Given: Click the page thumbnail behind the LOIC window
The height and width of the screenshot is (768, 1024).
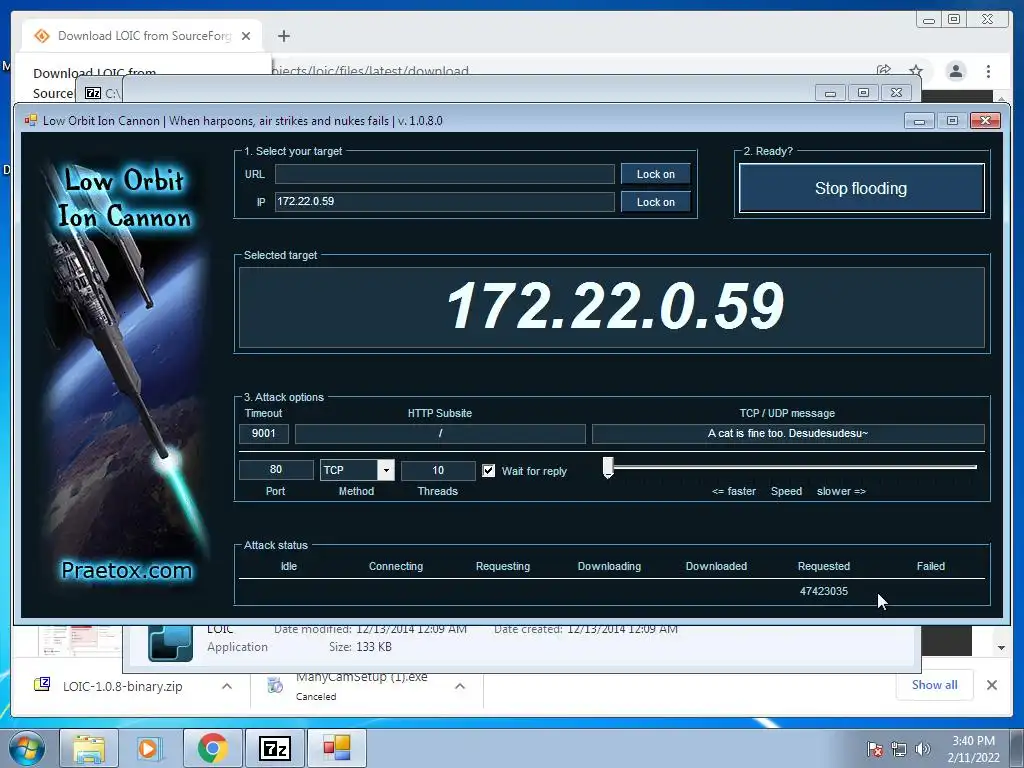Looking at the screenshot, I should [x=79, y=641].
